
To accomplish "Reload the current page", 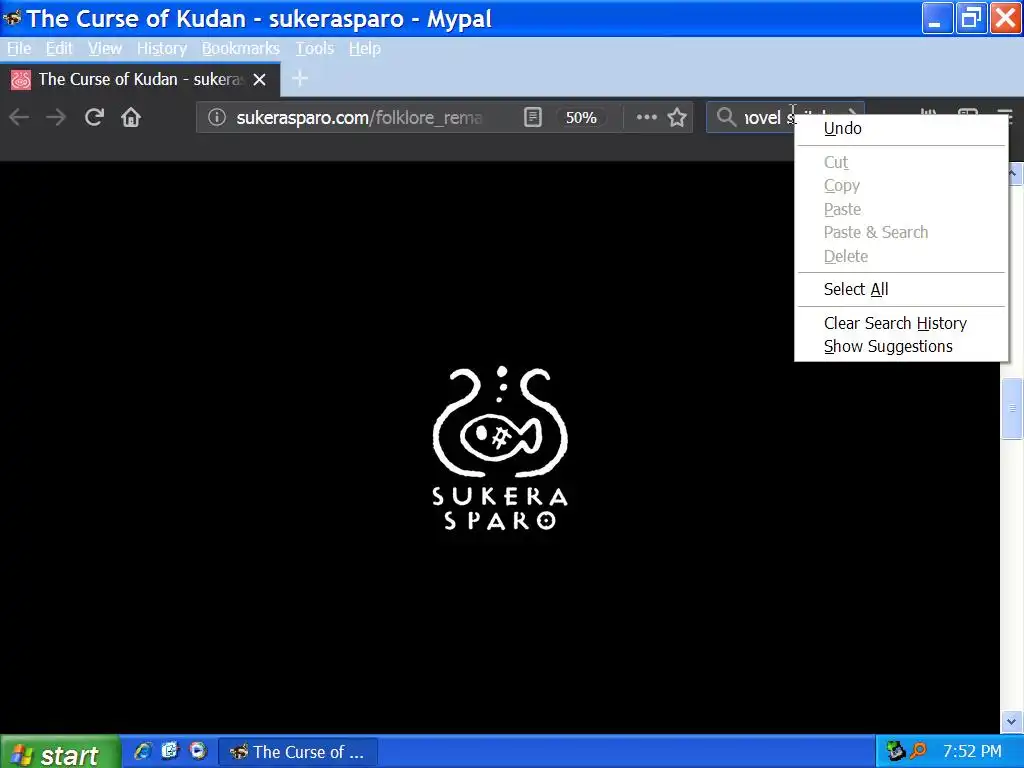I will point(94,118).
